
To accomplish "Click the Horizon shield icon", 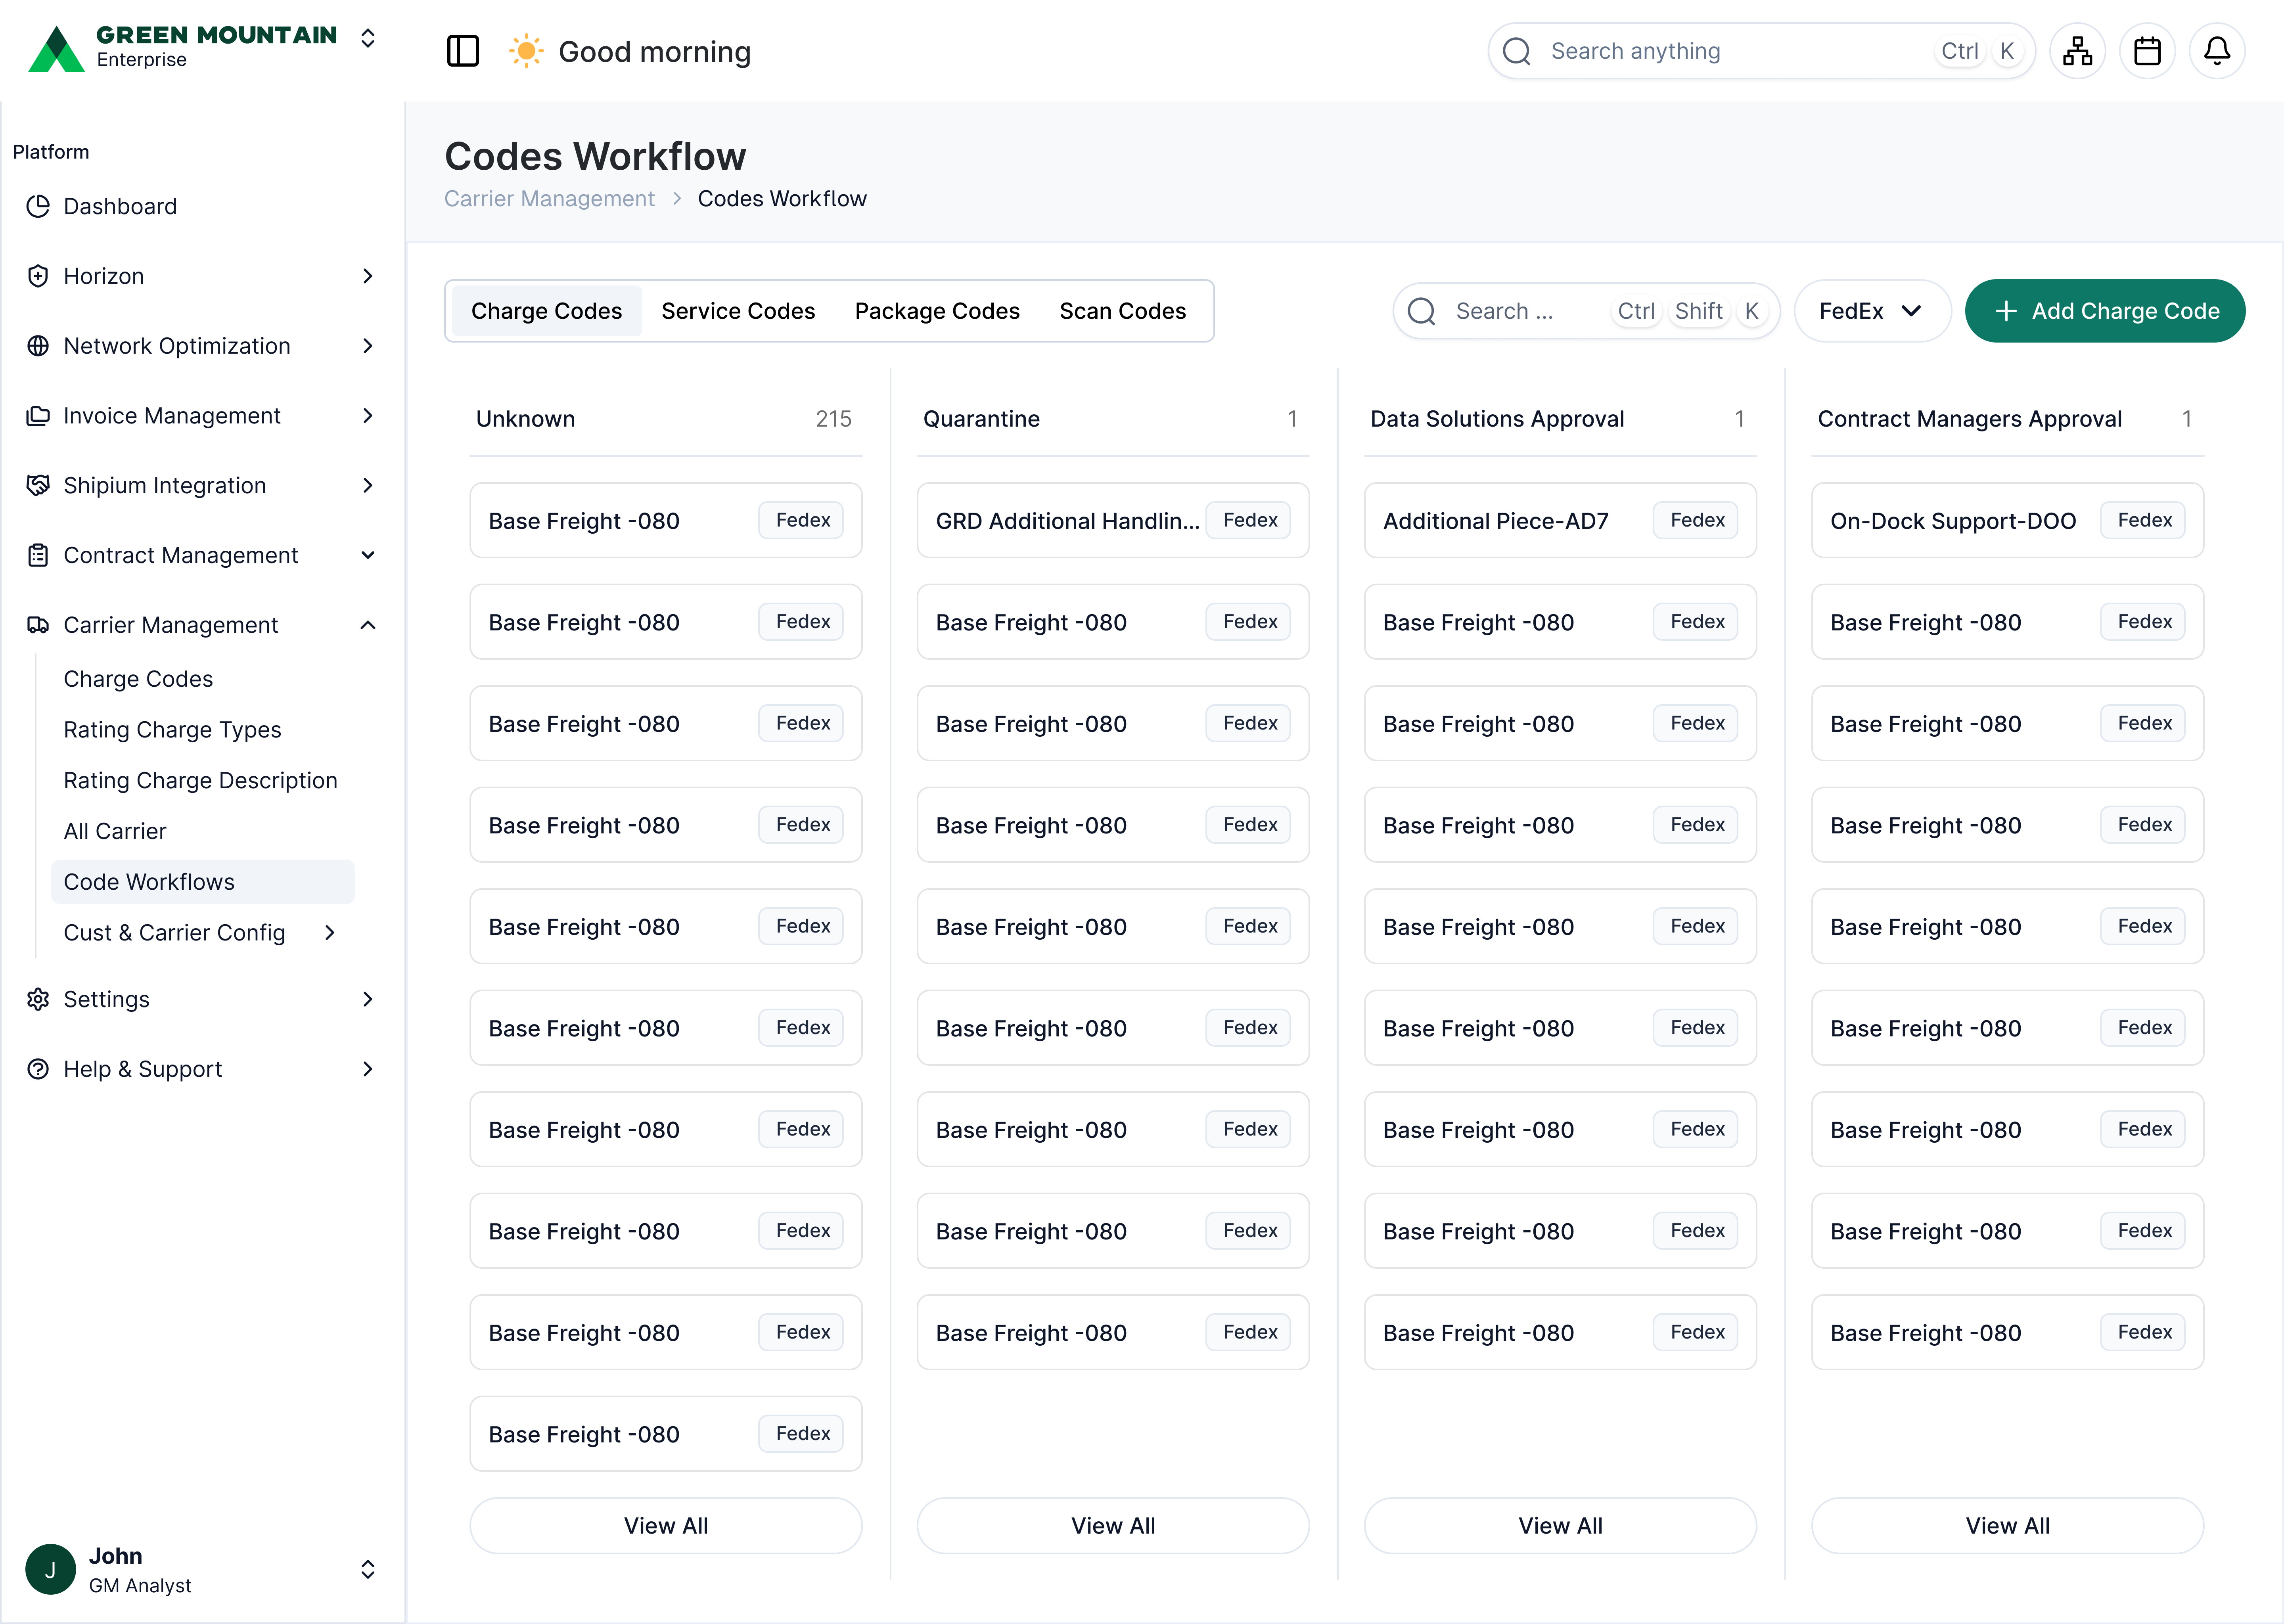I will point(38,276).
